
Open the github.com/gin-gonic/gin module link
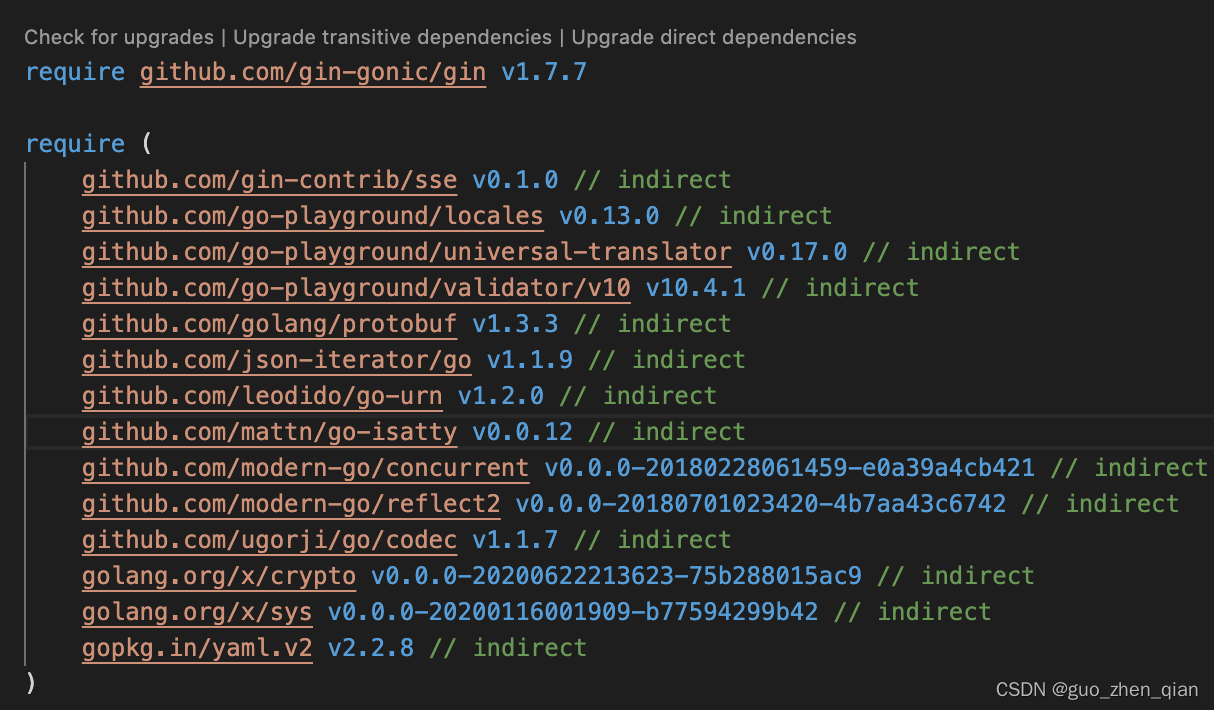(x=312, y=71)
